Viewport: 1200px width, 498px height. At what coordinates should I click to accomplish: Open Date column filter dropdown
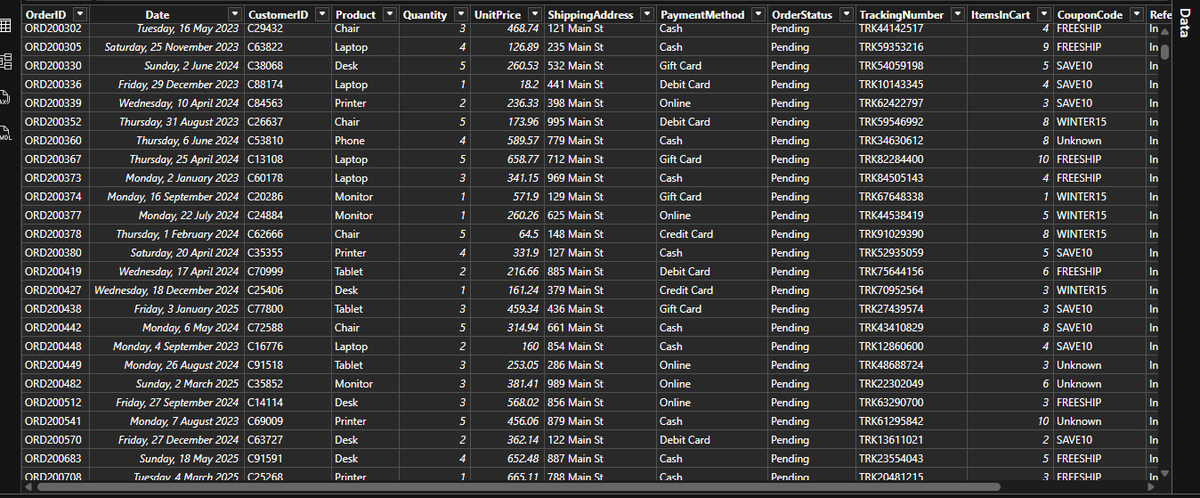pos(235,15)
